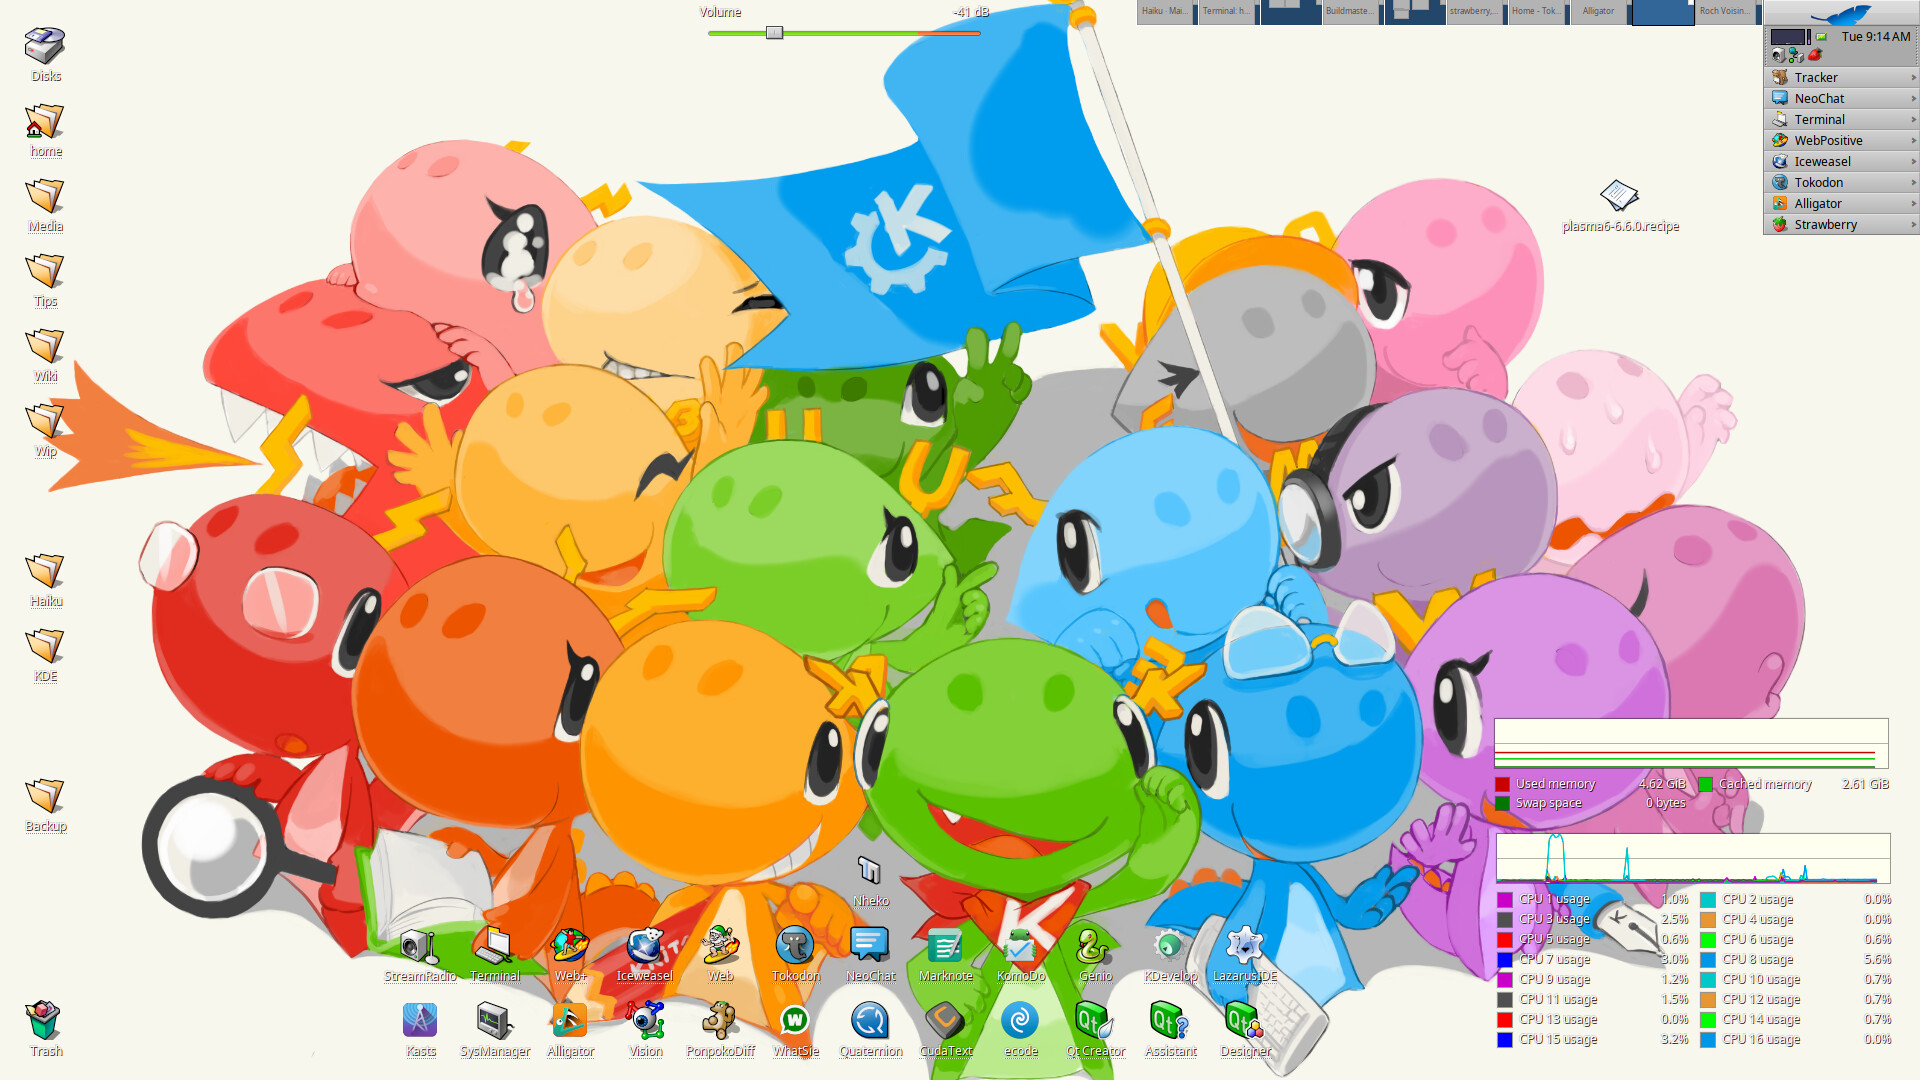
Task: Click the strawberry tray icon in Deskbar
Action: tap(1815, 55)
